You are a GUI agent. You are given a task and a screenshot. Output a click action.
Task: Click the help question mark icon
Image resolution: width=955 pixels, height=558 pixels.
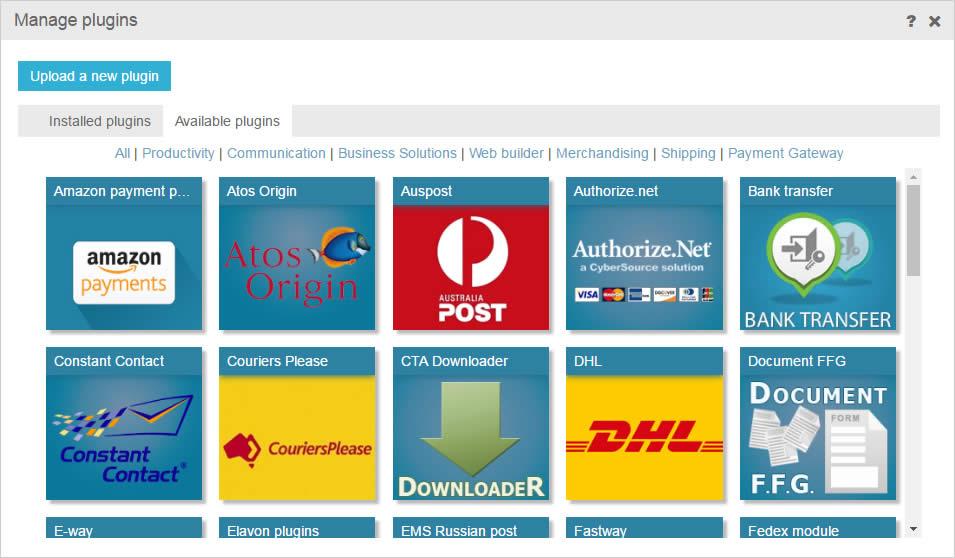910,21
